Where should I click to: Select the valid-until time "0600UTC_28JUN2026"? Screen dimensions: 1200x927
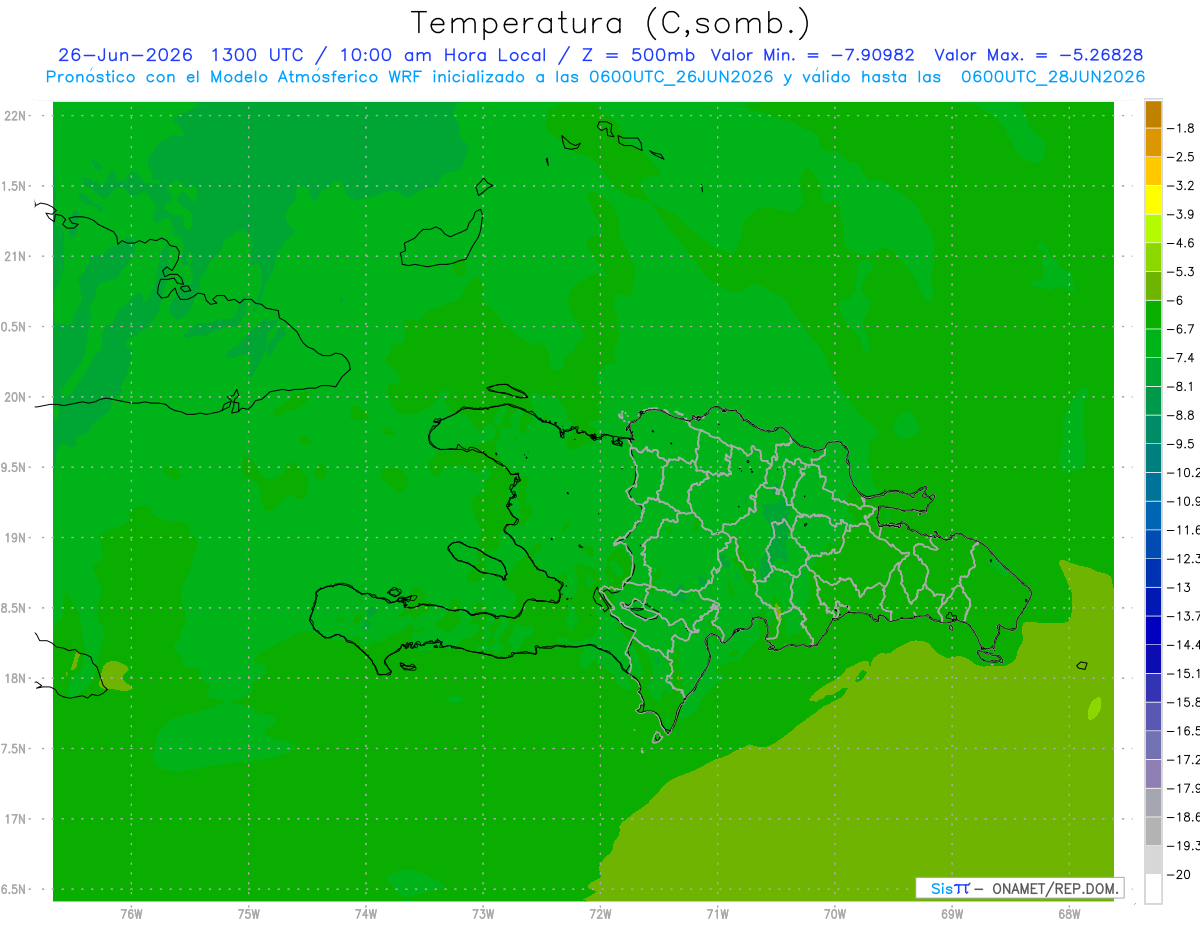point(1053,76)
